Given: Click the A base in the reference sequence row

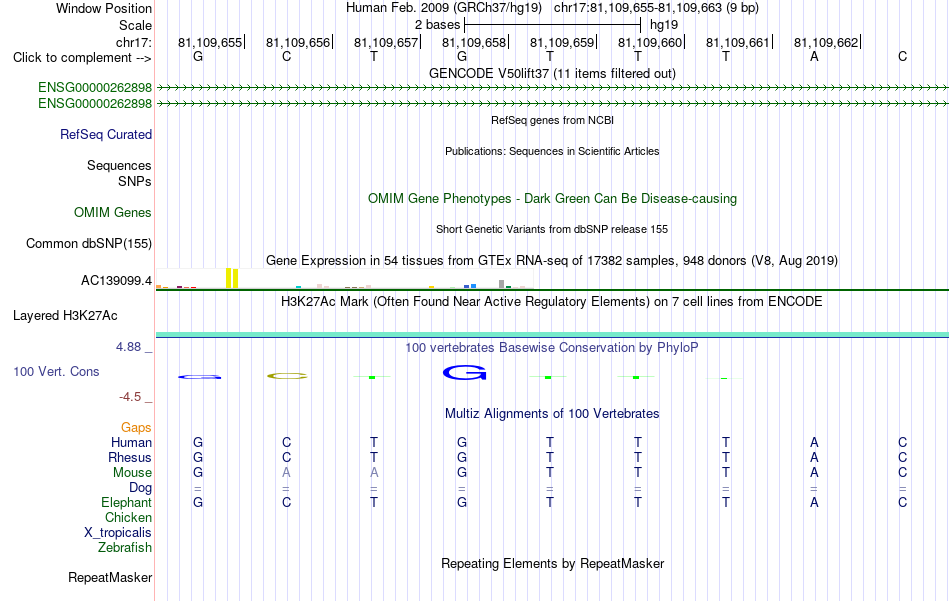Looking at the screenshot, I should click(x=814, y=56).
